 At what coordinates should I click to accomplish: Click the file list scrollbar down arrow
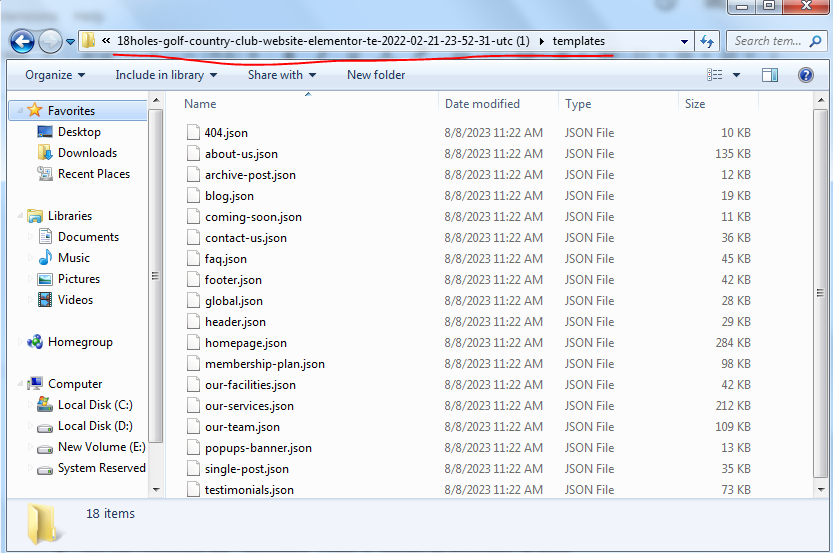(x=821, y=489)
